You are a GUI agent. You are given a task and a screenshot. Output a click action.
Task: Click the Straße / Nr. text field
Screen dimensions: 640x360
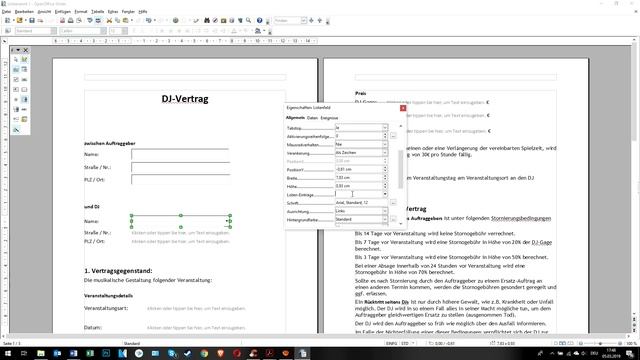click(x=180, y=167)
